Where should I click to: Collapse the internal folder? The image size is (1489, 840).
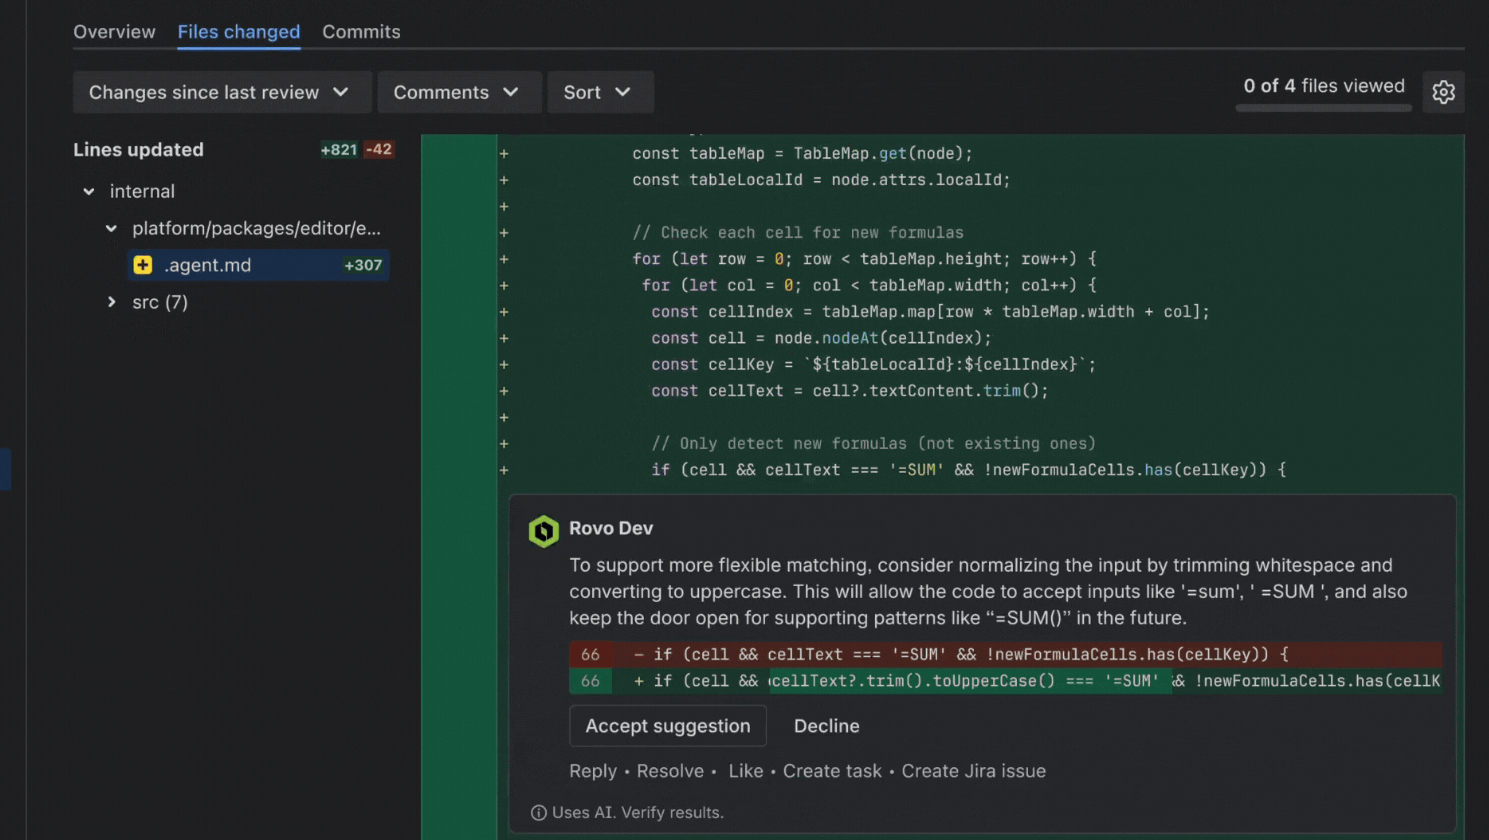coord(89,191)
